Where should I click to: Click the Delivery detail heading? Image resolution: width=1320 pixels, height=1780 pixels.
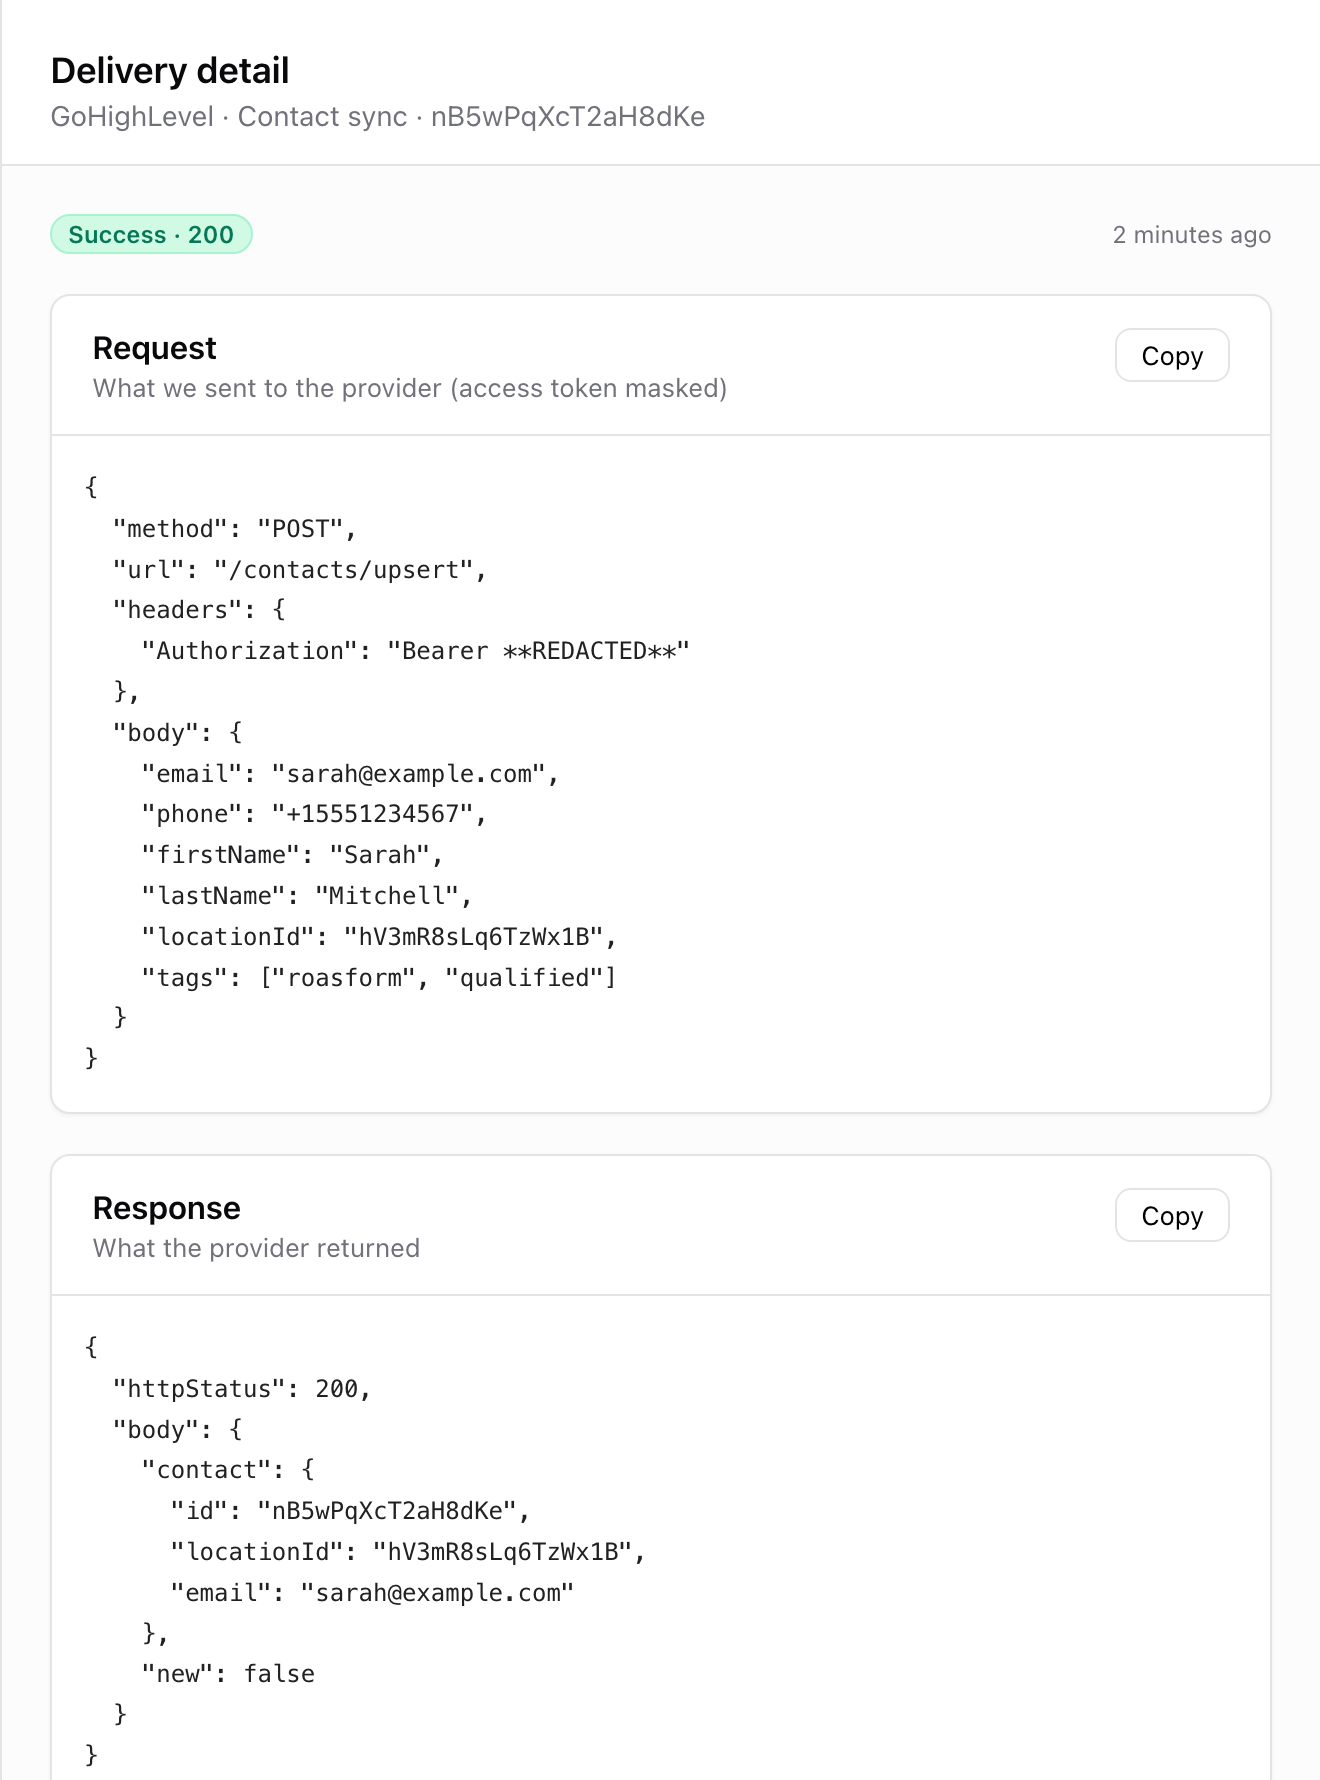pos(170,71)
